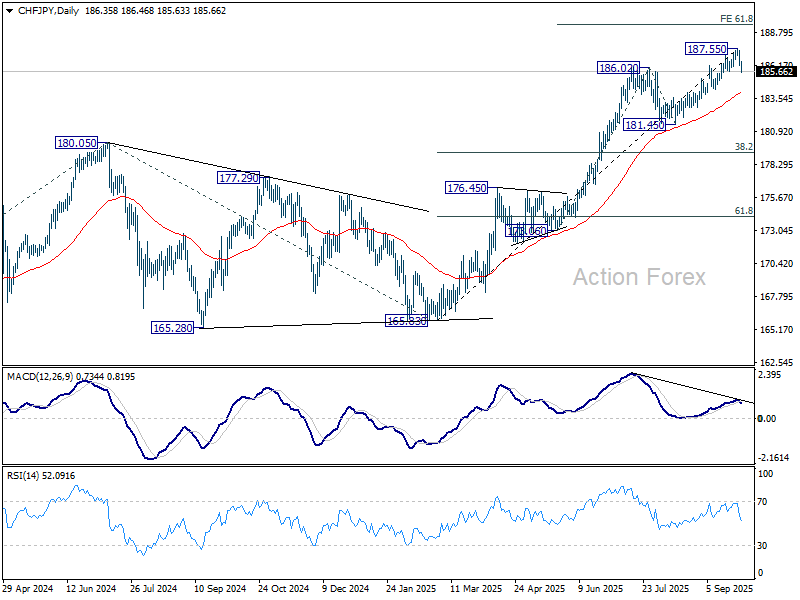Click the RSI scale value 30
Screen dimensions: 800x600
763,546
